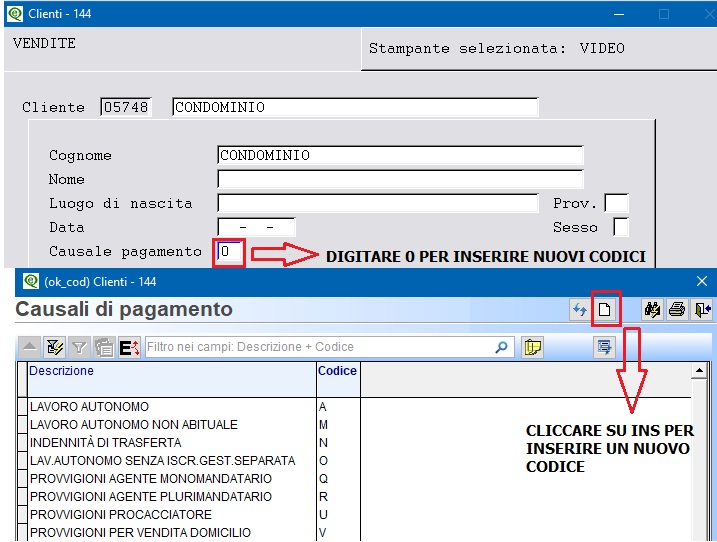Click code cell V
The width and height of the screenshot is (717, 542).
tap(338, 532)
